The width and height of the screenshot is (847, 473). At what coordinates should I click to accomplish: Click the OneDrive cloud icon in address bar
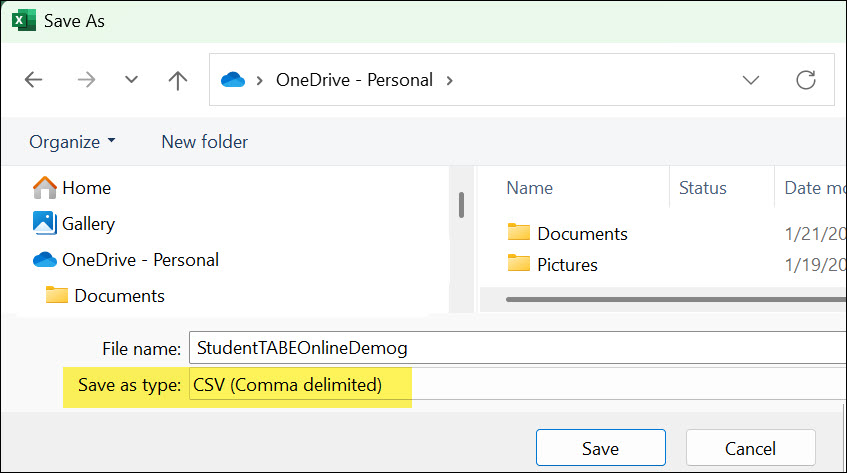(x=232, y=80)
